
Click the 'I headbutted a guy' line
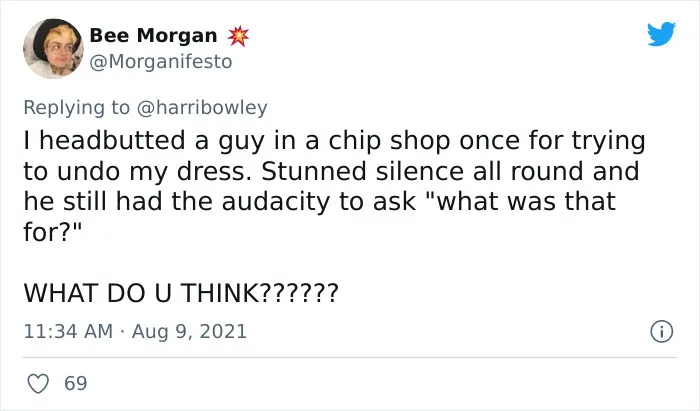tap(334, 141)
